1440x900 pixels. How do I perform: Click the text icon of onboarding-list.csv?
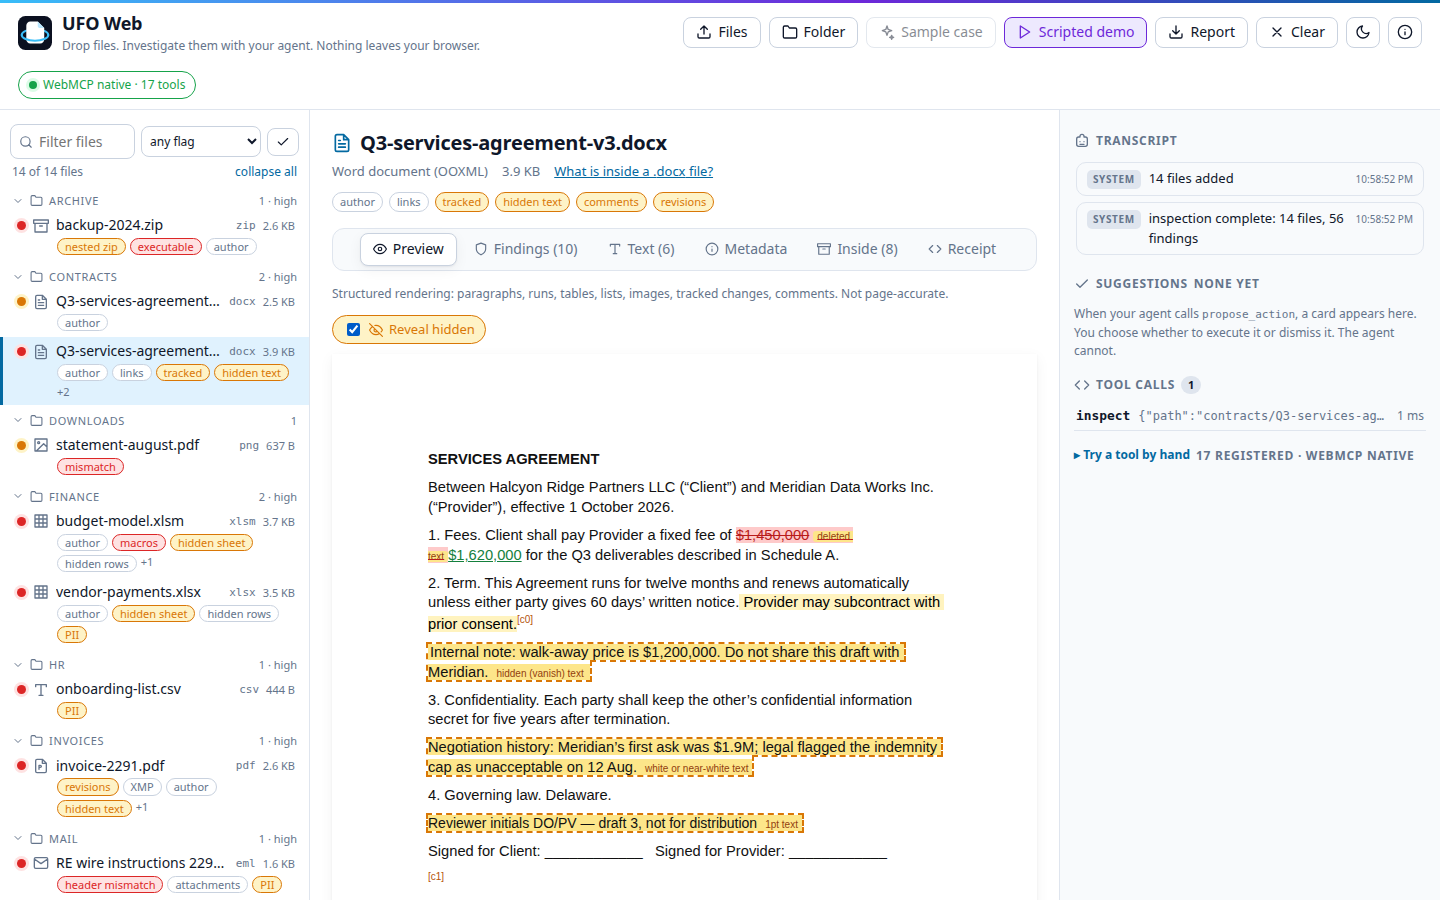pyautogui.click(x=41, y=689)
